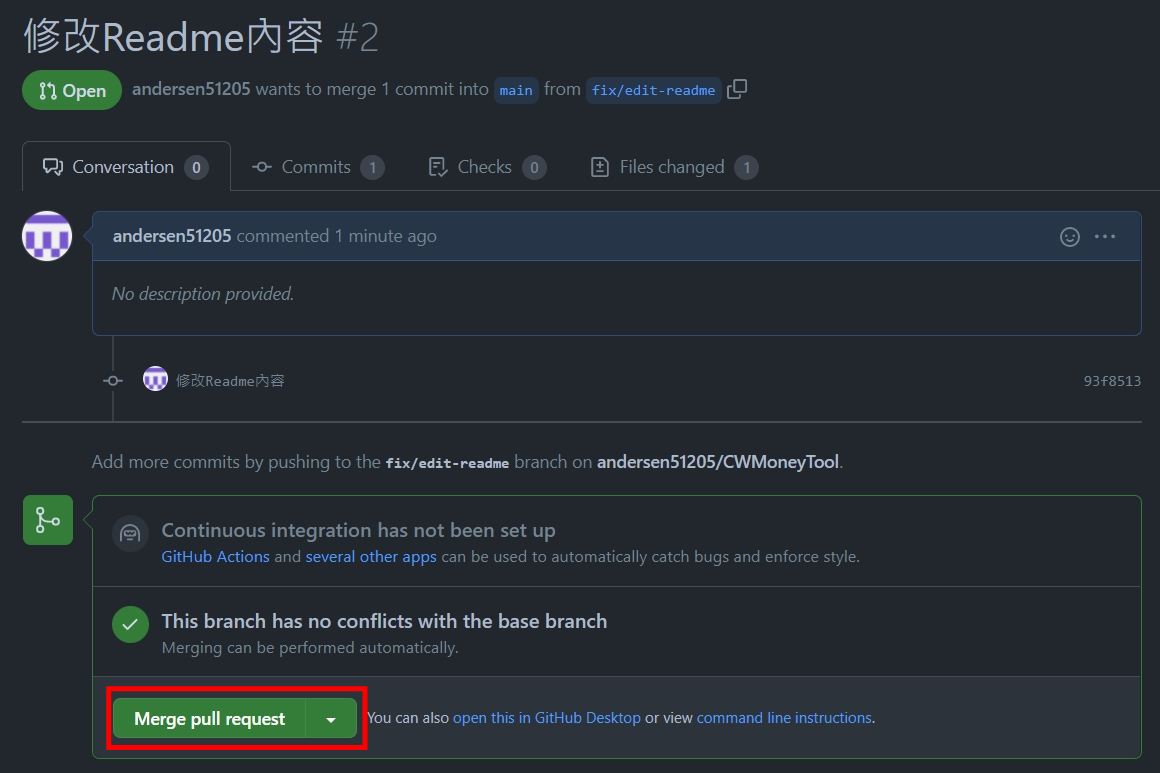Click the green merge status icon

(48, 520)
